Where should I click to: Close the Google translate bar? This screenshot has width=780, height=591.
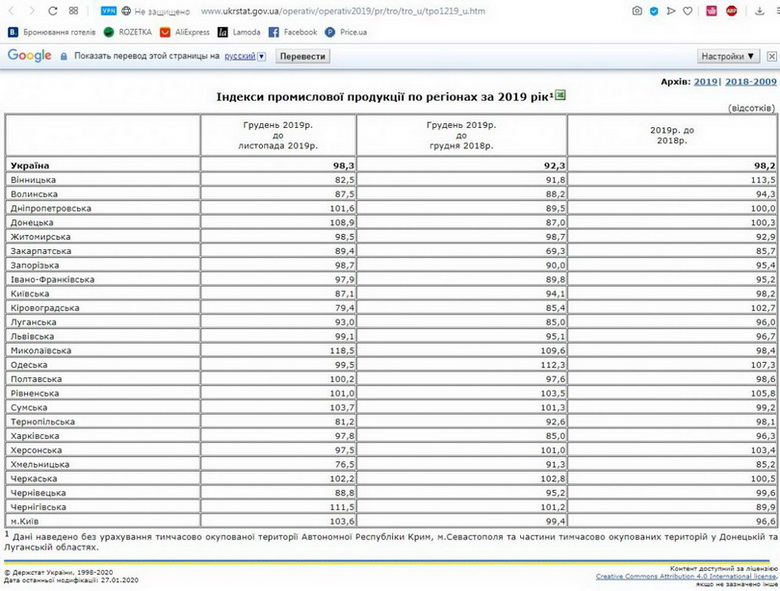[771, 56]
